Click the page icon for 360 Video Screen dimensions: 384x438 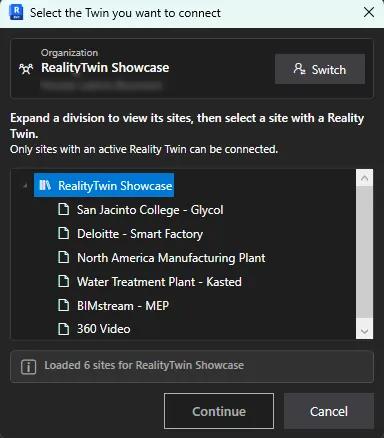coord(64,329)
